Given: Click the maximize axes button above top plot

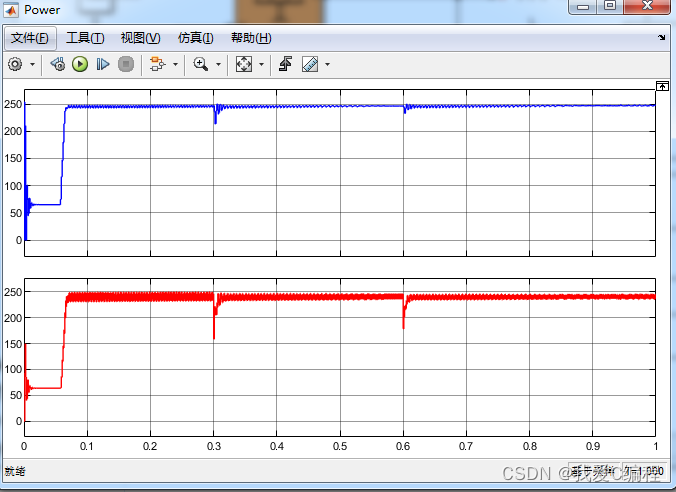Looking at the screenshot, I should [x=661, y=86].
